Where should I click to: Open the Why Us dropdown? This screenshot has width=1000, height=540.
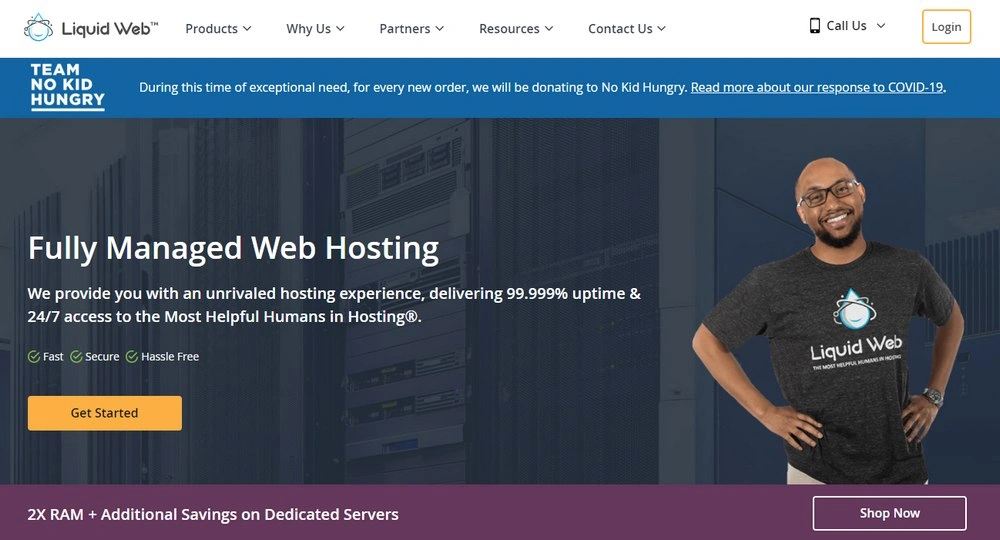(315, 29)
